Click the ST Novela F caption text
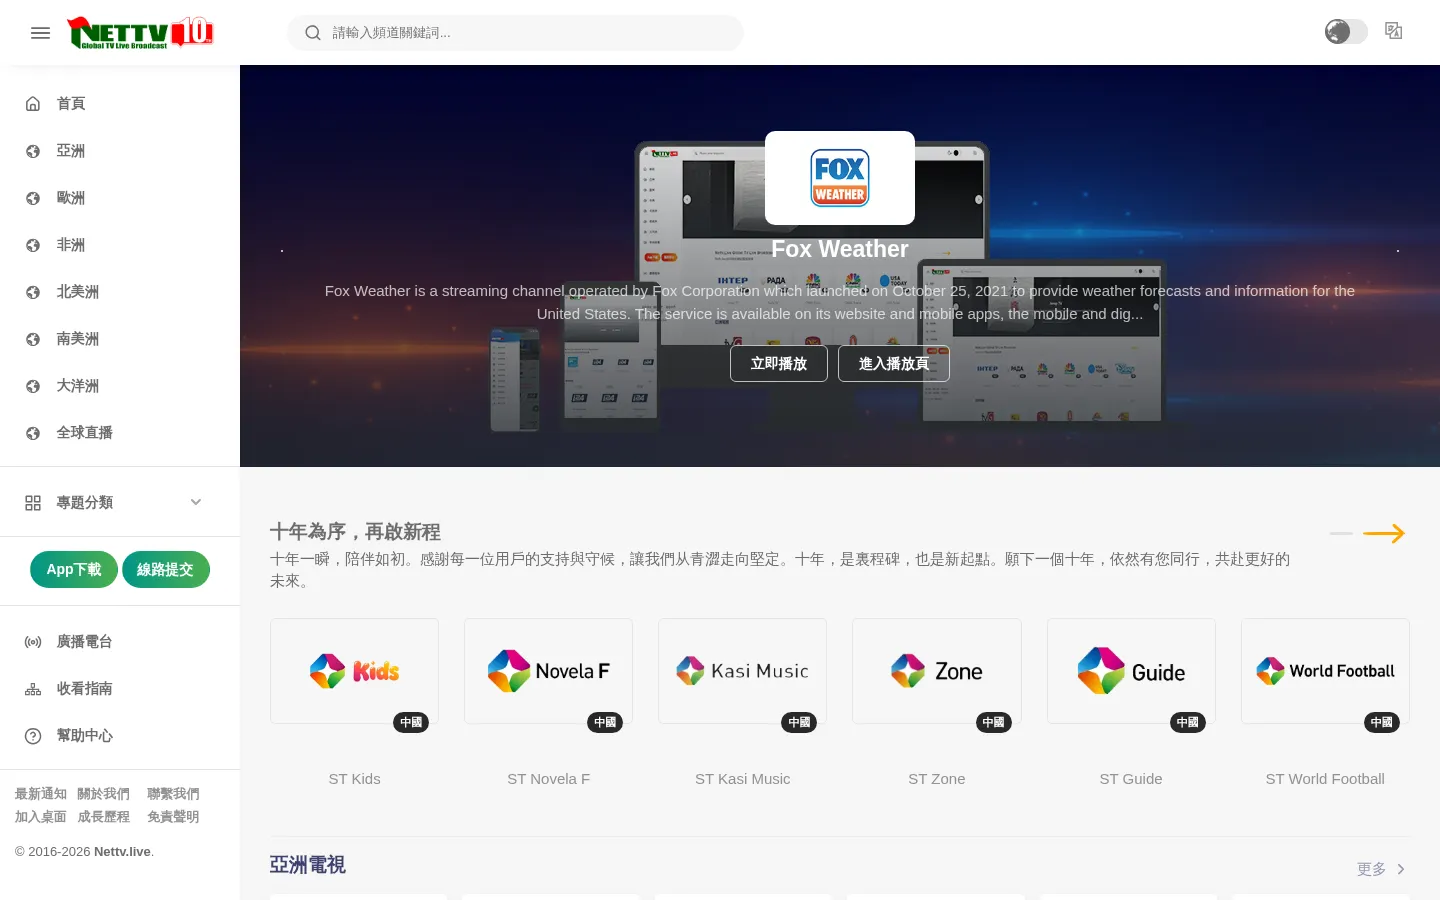 [548, 779]
